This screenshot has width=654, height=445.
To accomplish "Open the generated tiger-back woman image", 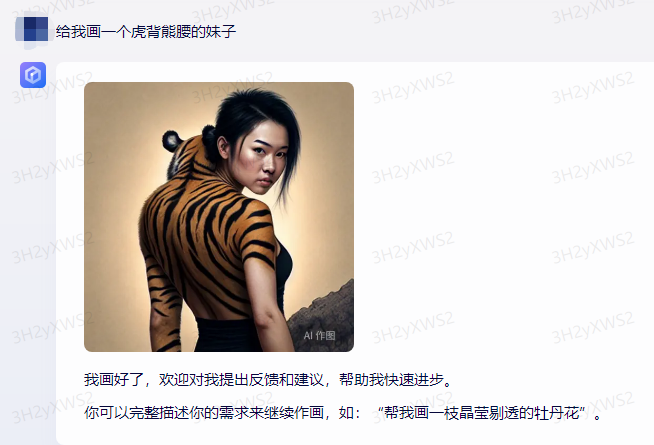I will tap(219, 217).
